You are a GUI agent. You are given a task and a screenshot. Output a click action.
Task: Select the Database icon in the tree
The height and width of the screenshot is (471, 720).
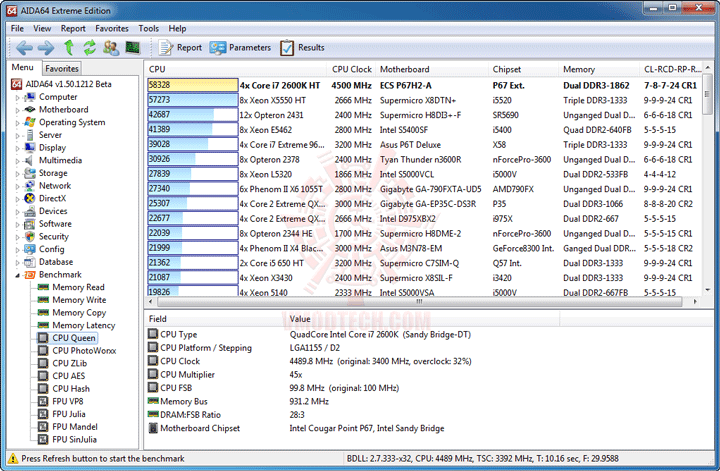point(30,262)
